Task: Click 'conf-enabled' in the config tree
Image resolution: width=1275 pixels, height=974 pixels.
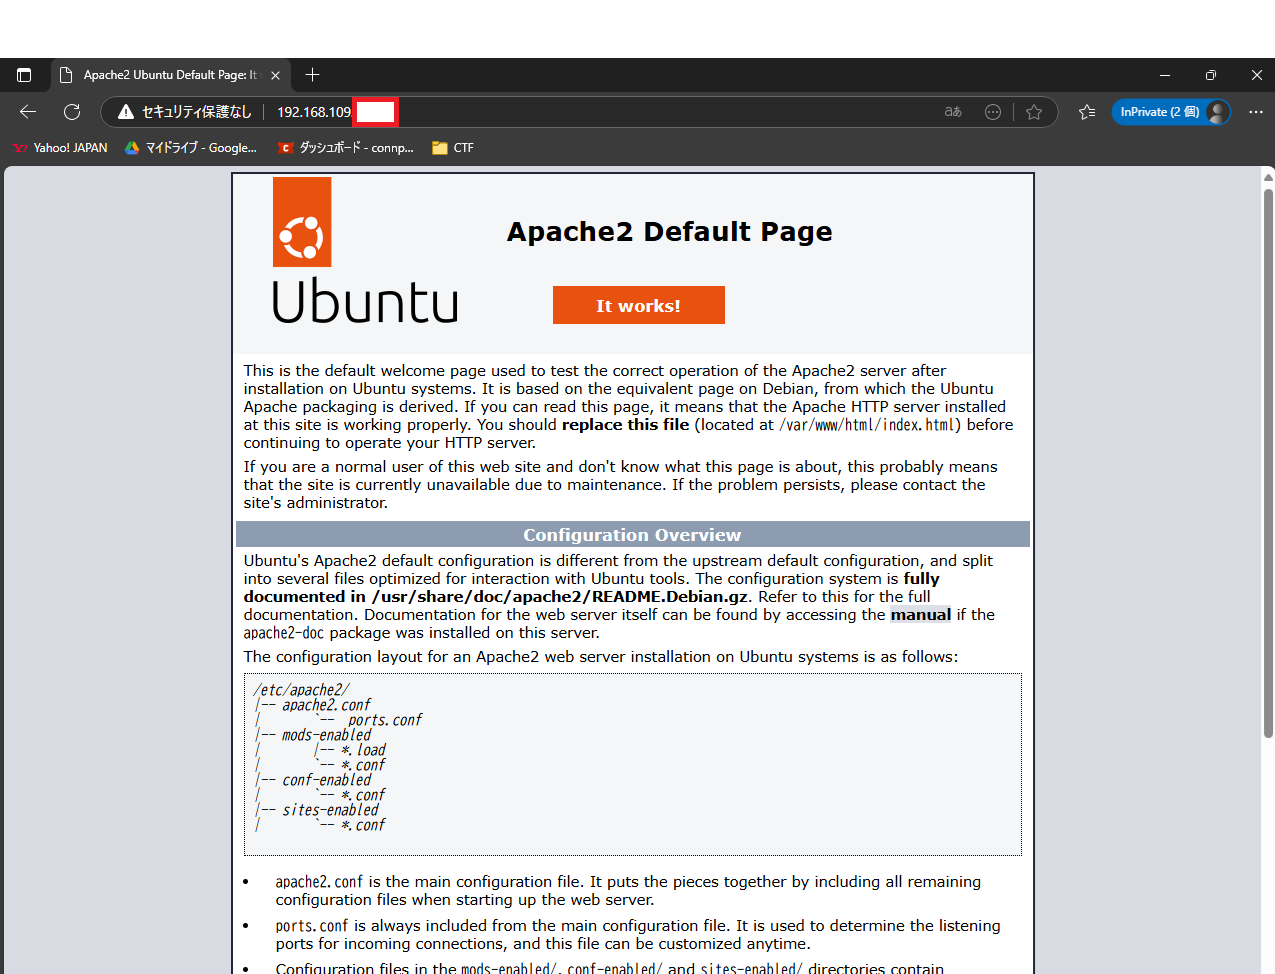Action: [x=326, y=780]
